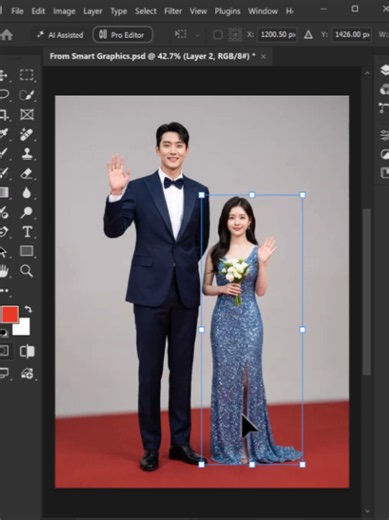Select the Eraser tool
The height and width of the screenshot is (520, 389).
pyautogui.click(x=26, y=173)
